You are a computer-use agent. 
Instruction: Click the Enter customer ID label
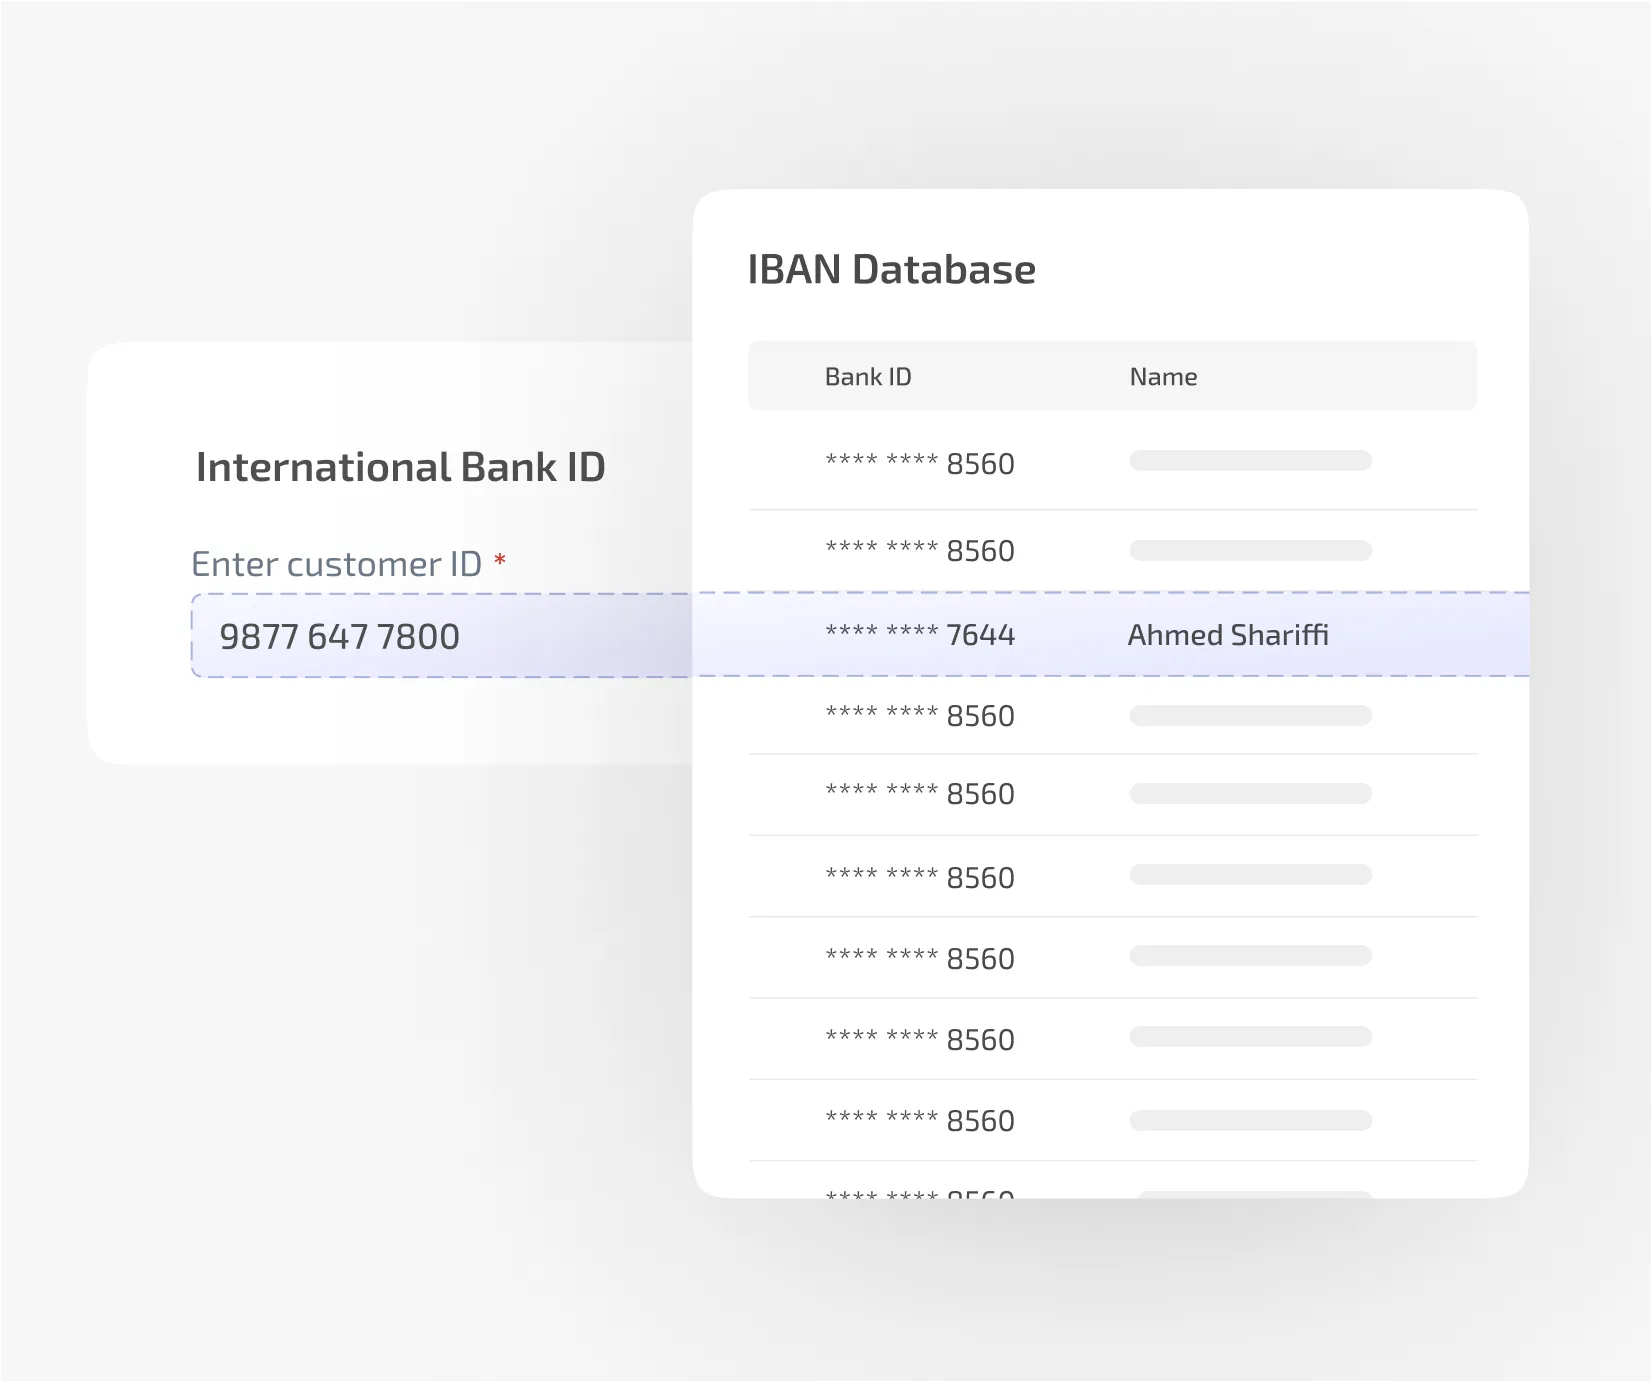tap(337, 563)
